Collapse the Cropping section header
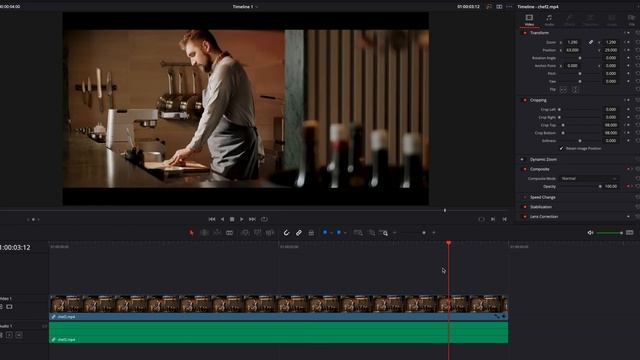The image size is (640, 360). [x=538, y=100]
